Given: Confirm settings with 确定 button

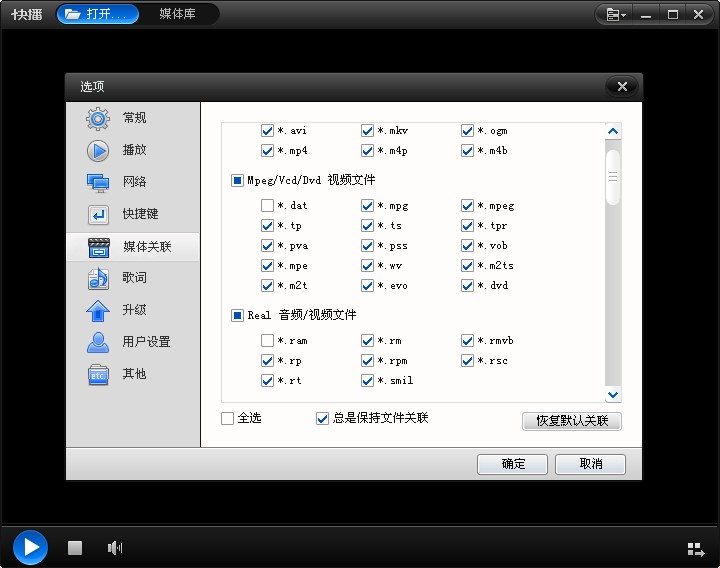Looking at the screenshot, I should [512, 464].
